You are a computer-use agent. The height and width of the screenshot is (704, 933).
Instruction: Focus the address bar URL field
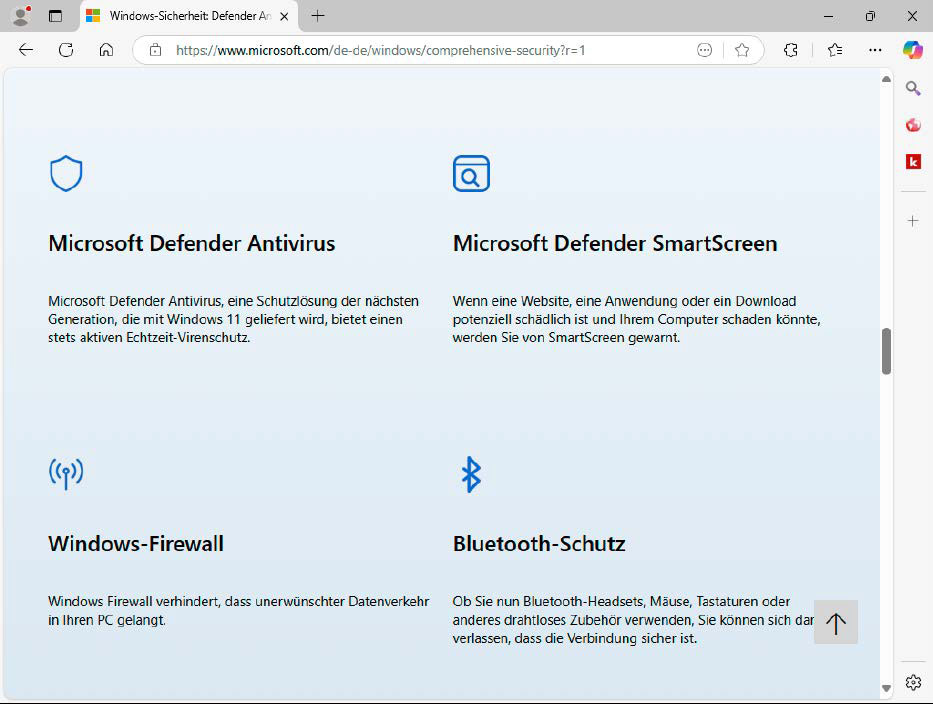tap(381, 50)
